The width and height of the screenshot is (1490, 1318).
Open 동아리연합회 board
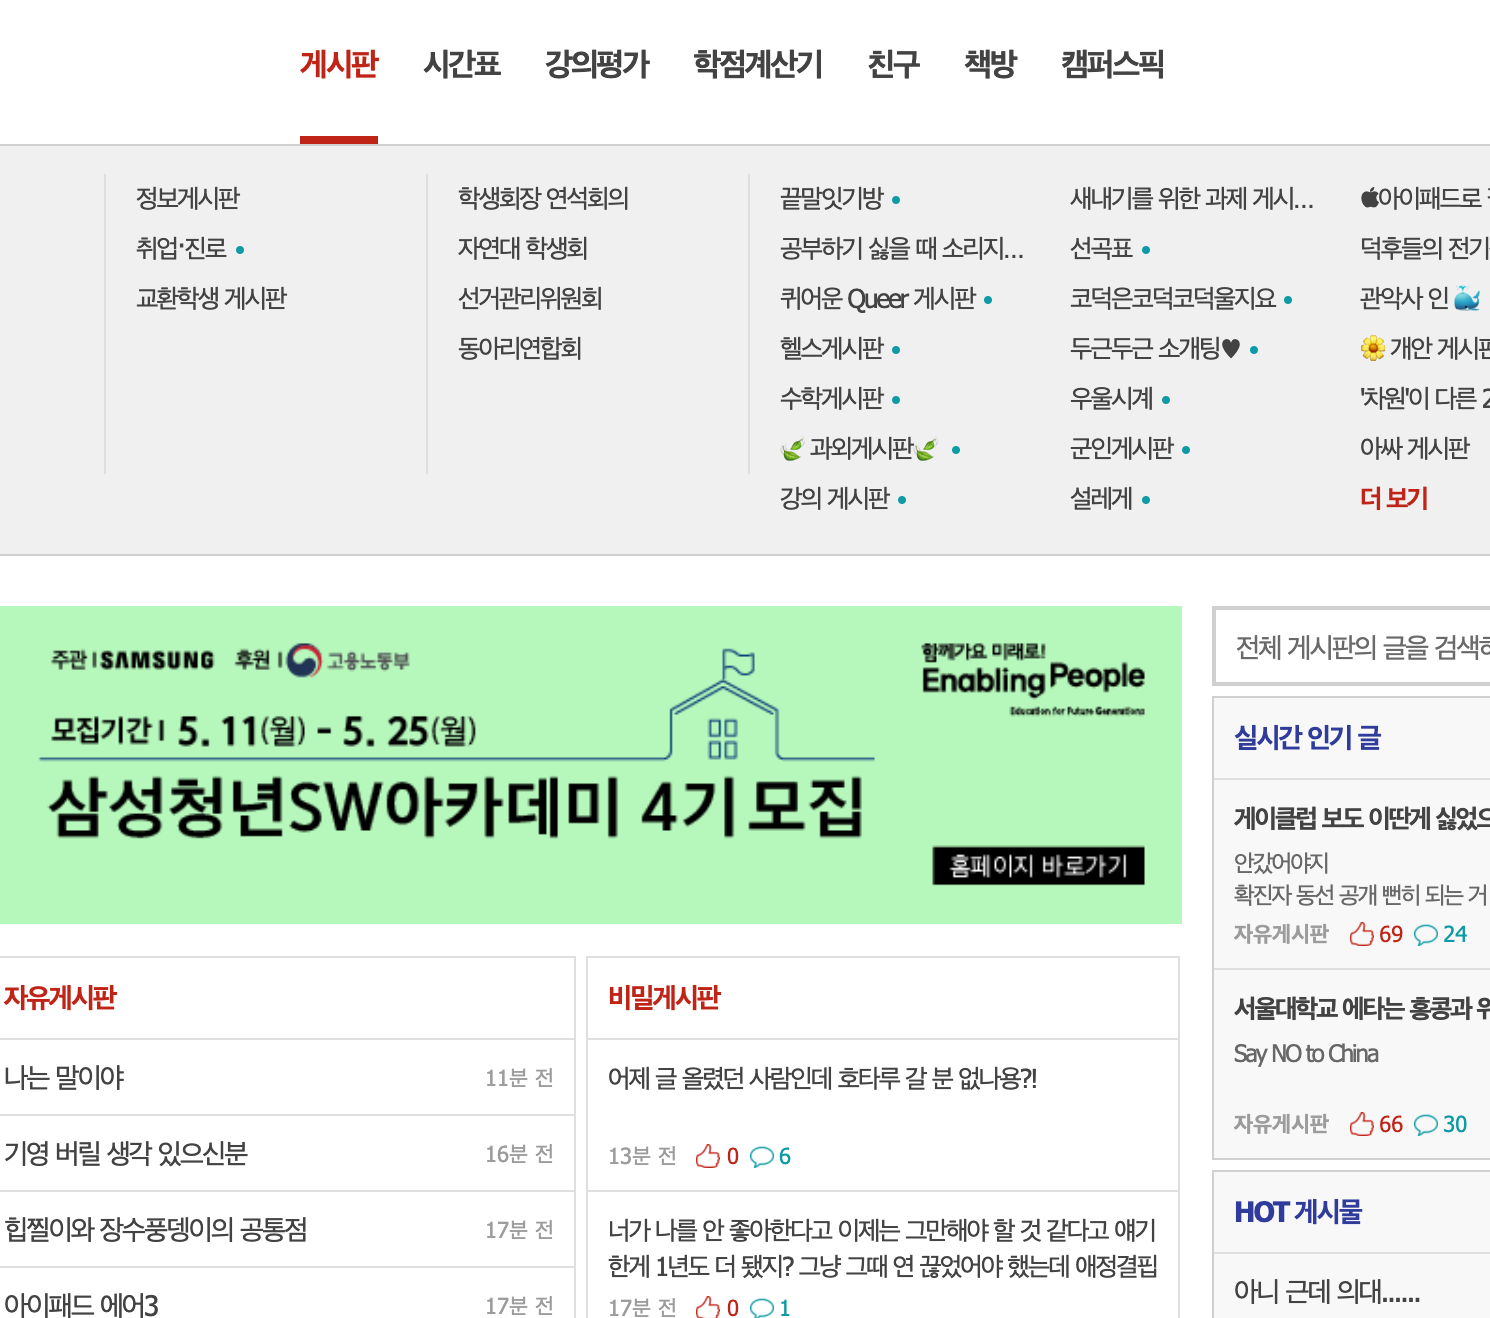pyautogui.click(x=520, y=348)
